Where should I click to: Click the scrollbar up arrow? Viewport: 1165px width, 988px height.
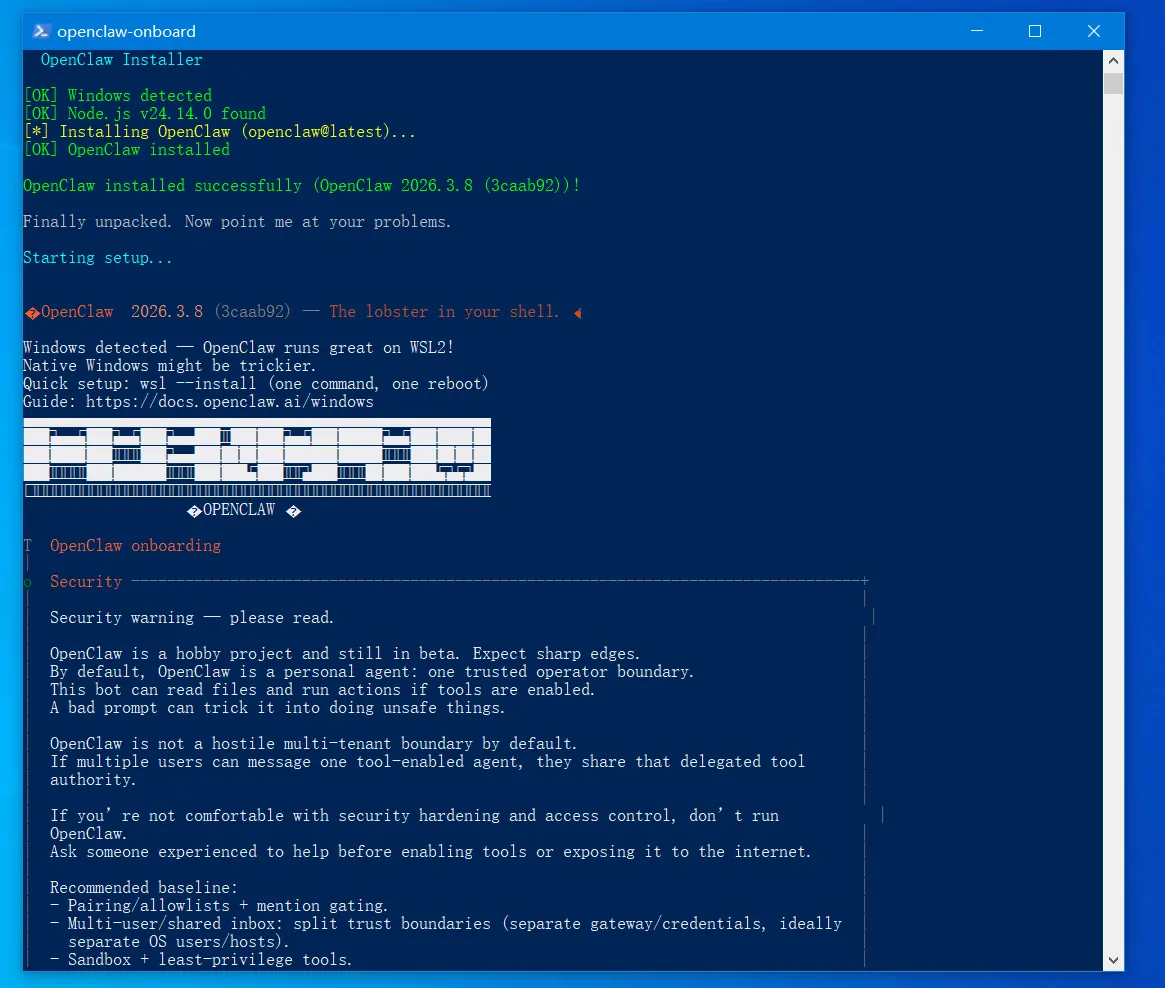(x=1113, y=60)
